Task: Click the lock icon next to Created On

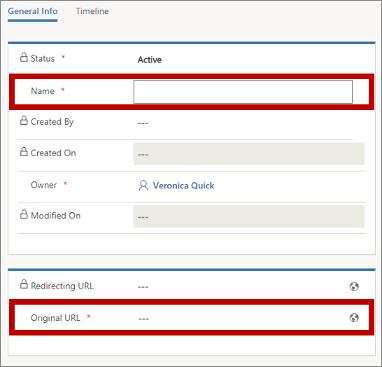Action: [x=23, y=151]
